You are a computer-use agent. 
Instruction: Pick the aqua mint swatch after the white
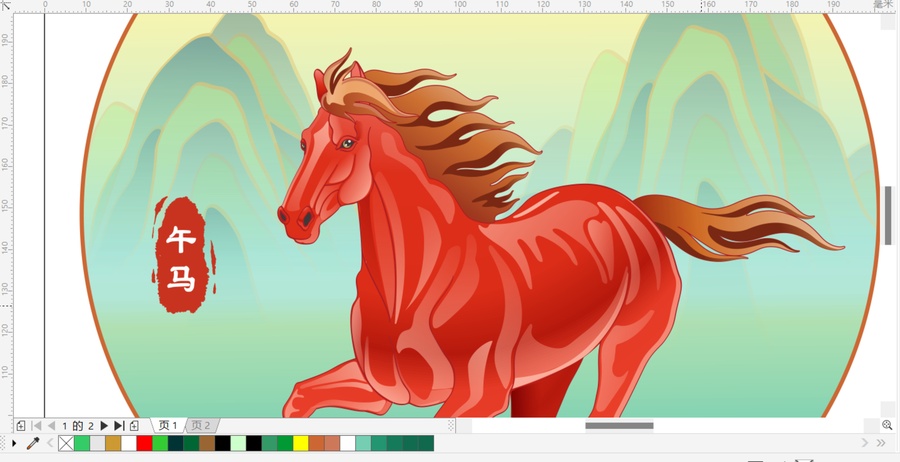pos(363,443)
